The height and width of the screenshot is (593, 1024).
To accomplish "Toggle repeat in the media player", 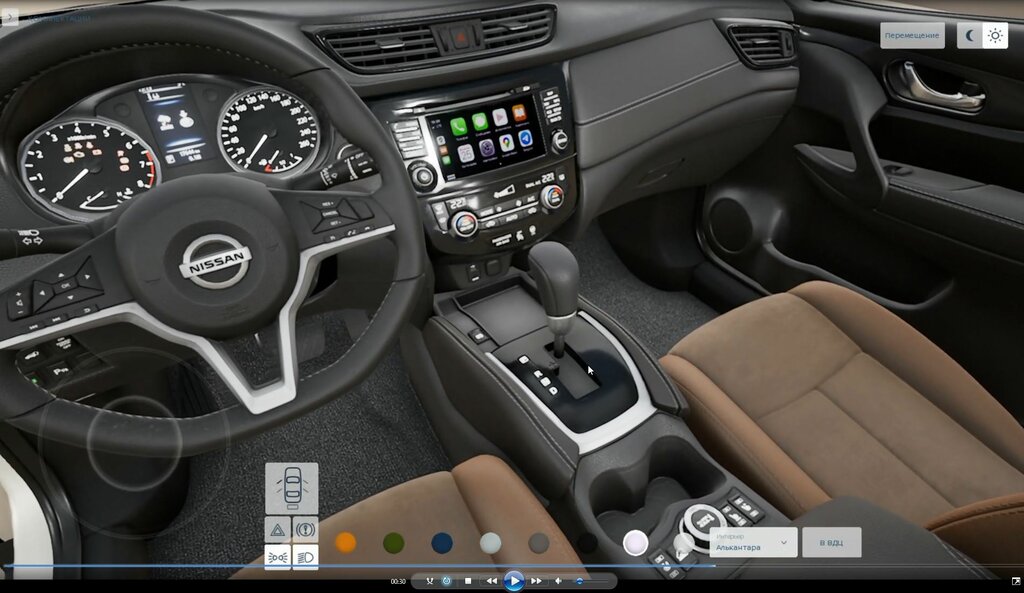I will pos(447,581).
